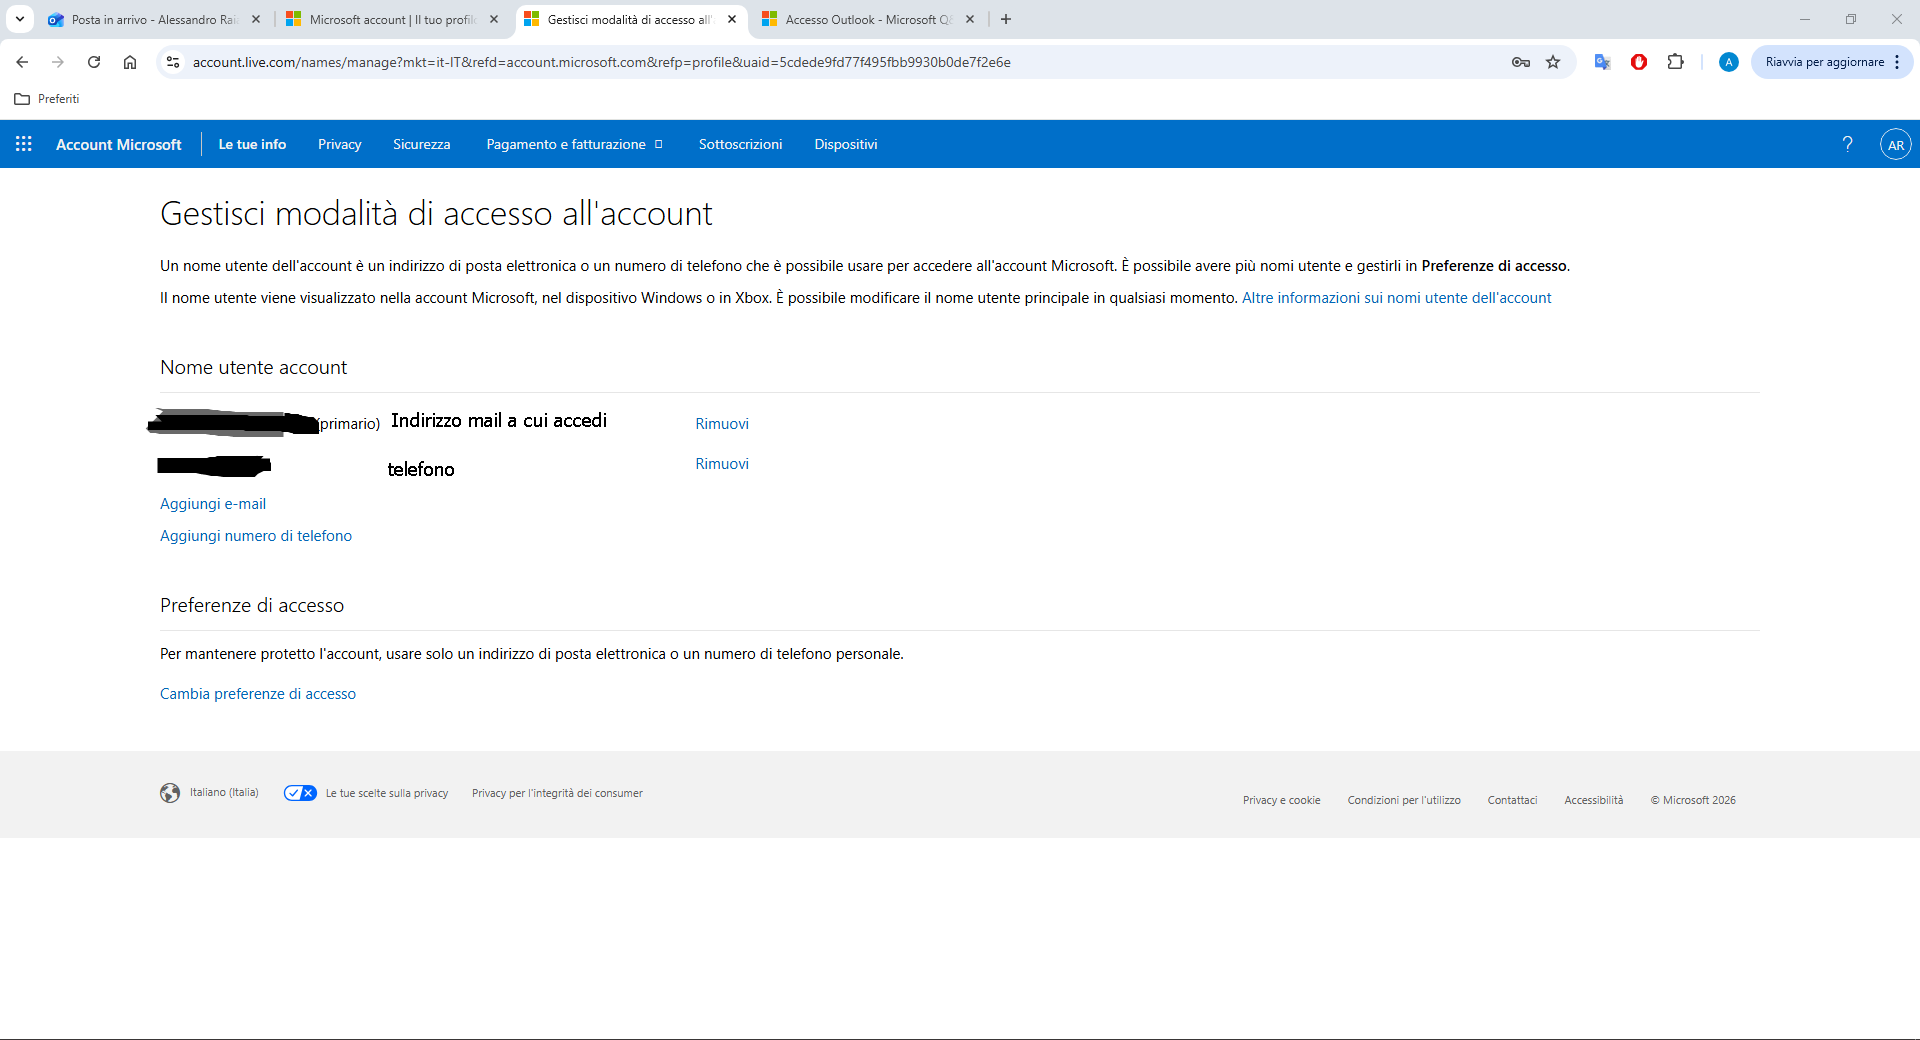Open Privacy e cookie footer link
The width and height of the screenshot is (1920, 1040).
1282,800
